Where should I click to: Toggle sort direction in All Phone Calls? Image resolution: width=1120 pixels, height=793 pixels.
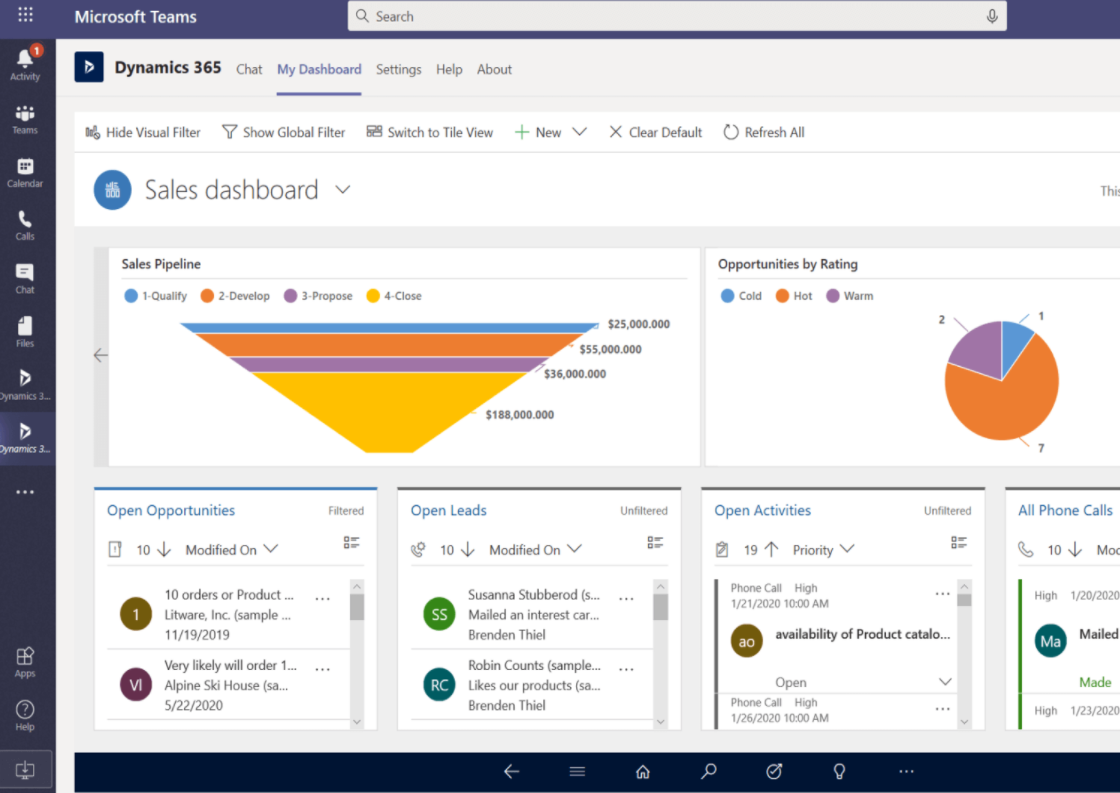pyautogui.click(x=1075, y=549)
